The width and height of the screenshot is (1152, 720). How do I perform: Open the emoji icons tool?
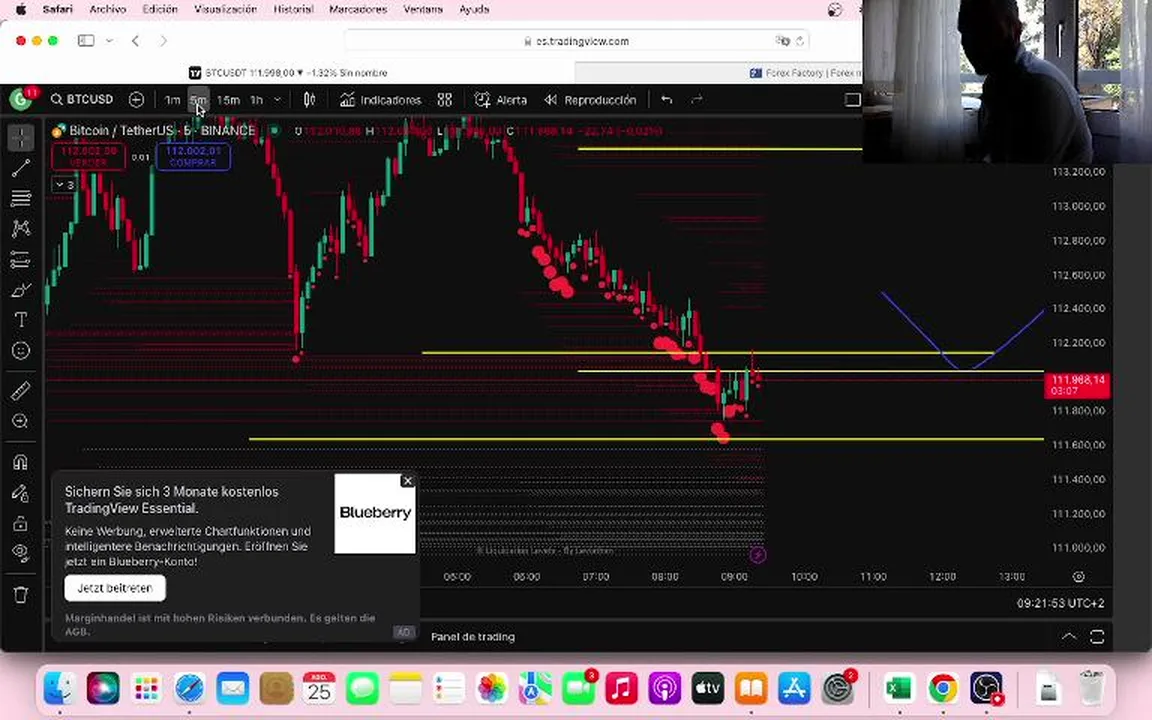[x=21, y=350]
